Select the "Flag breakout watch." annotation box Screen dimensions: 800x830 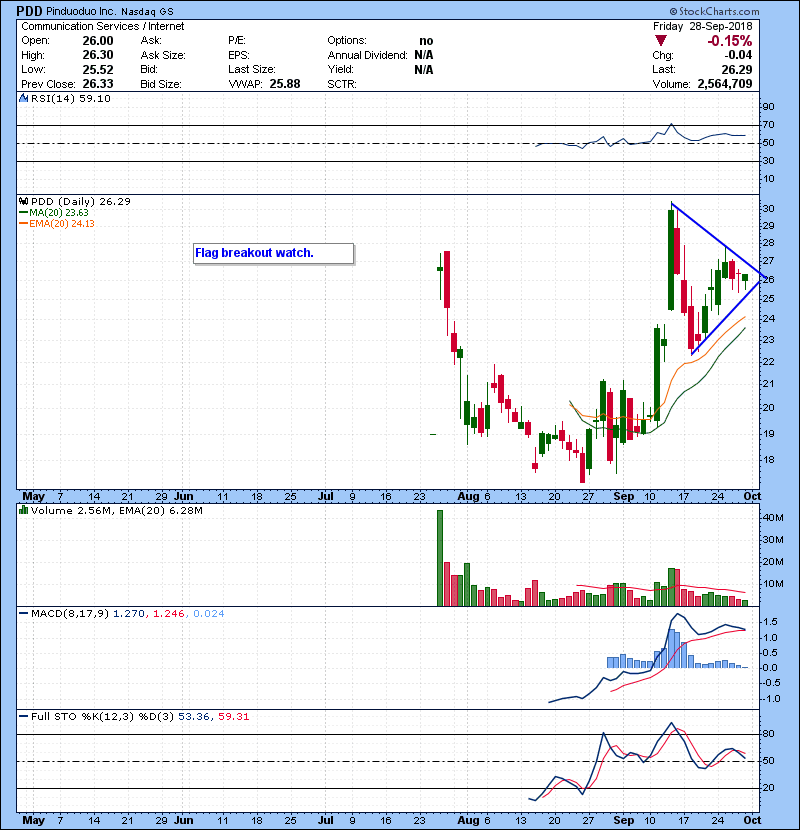click(273, 253)
